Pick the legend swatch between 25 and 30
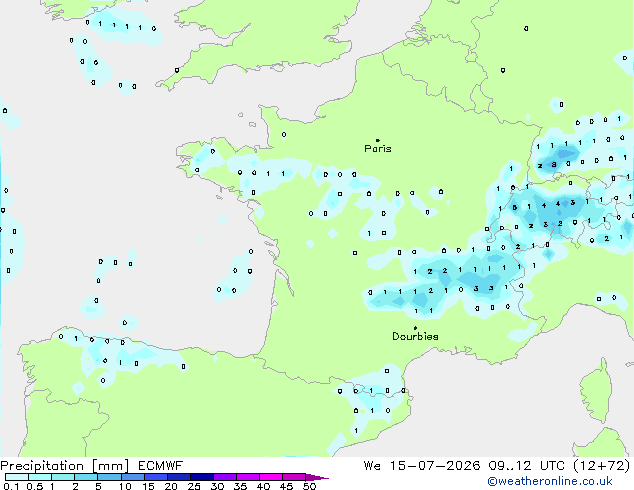 click(201, 477)
